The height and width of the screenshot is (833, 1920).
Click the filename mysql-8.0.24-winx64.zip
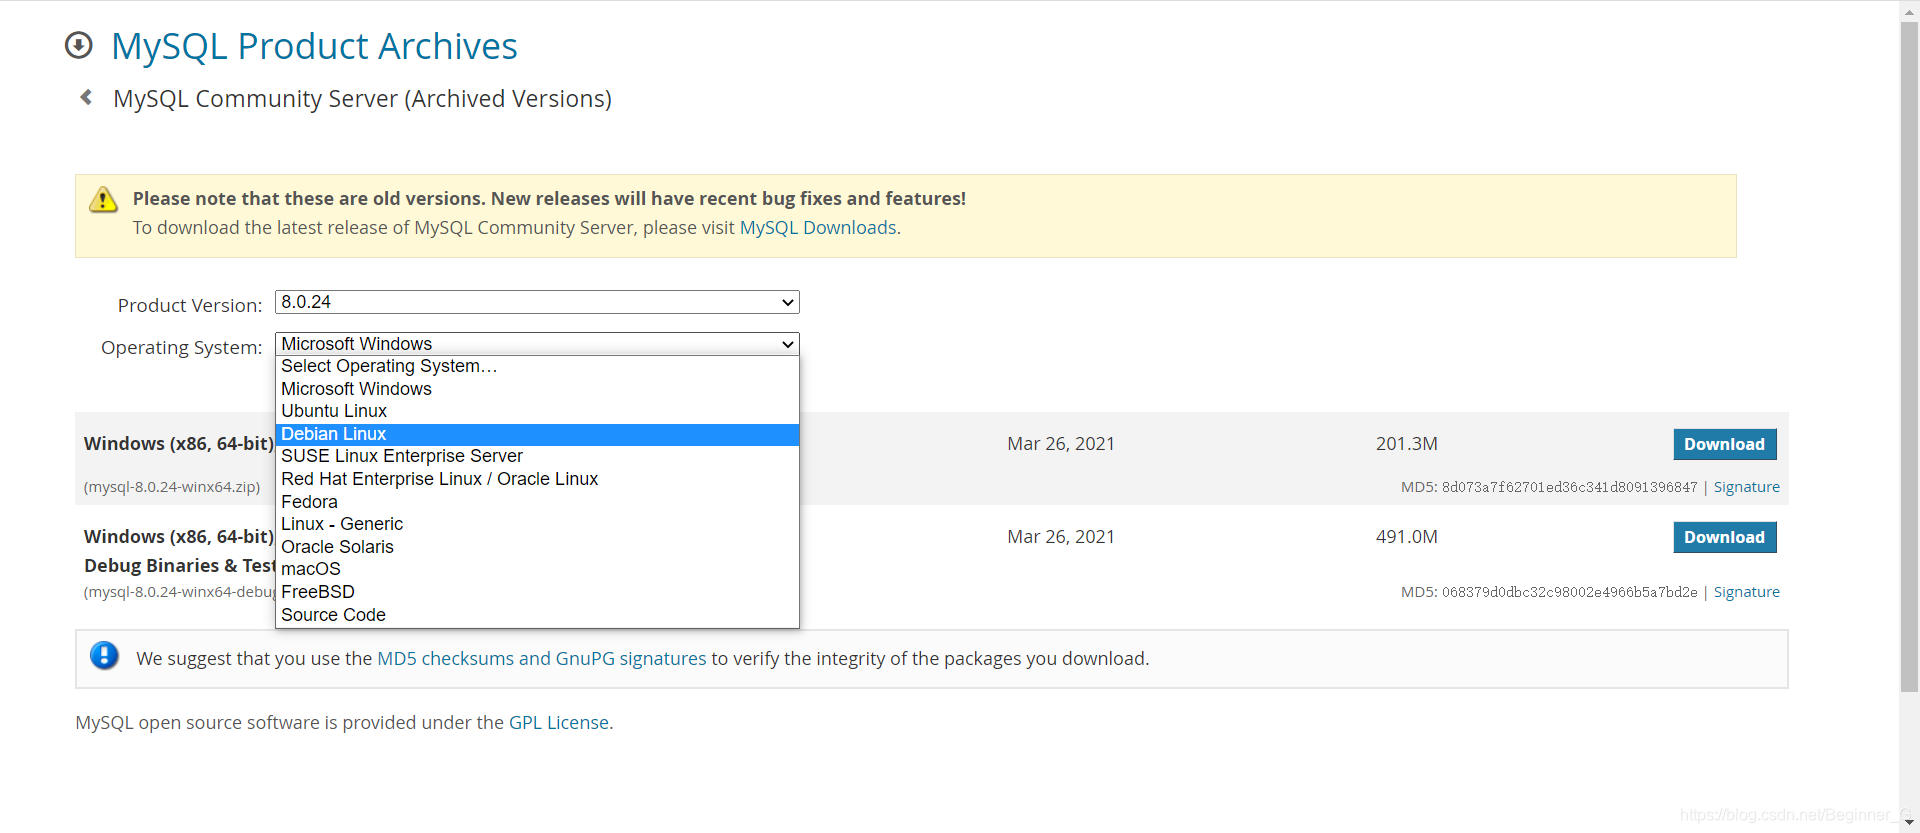click(172, 487)
